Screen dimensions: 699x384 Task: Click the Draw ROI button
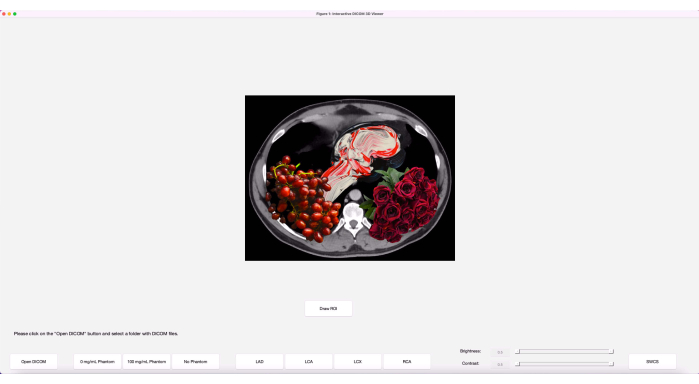point(329,309)
